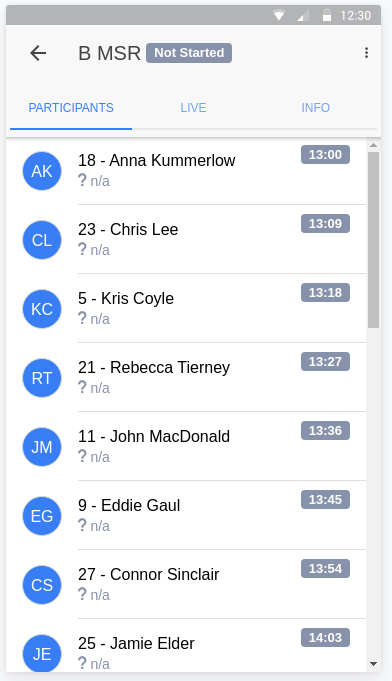Open participant 23 - Chris Lee

[186, 239]
